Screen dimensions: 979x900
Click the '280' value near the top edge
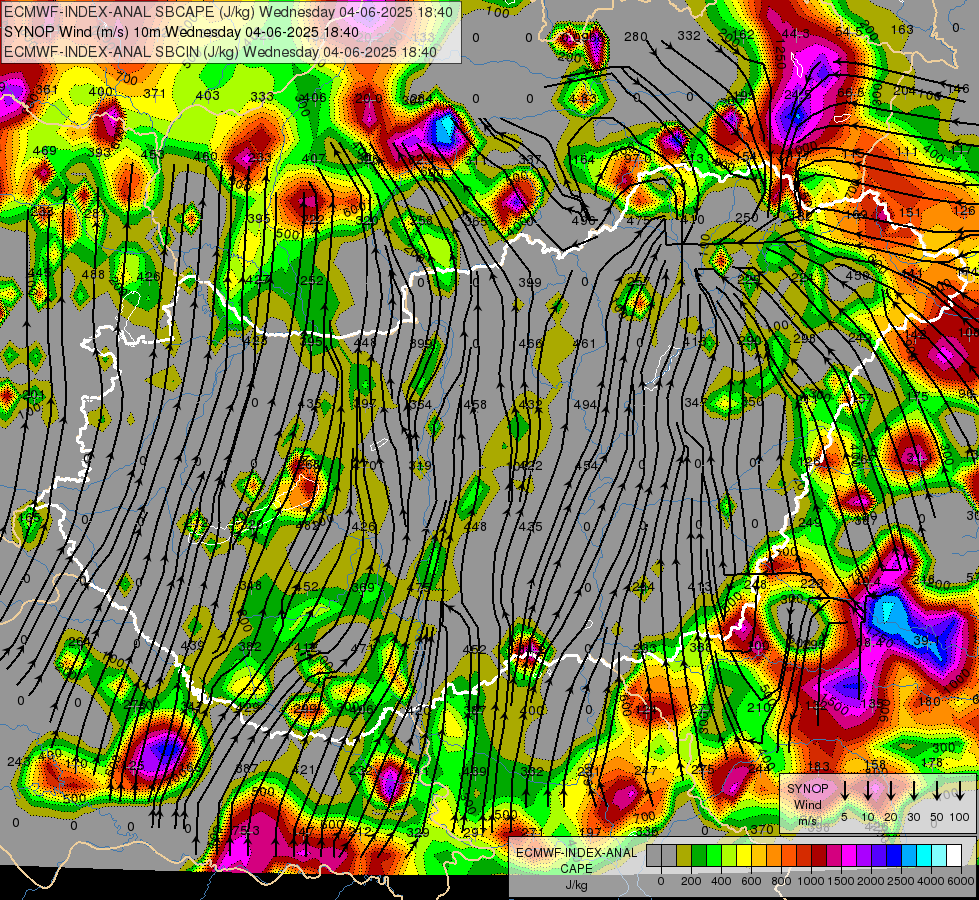click(636, 37)
